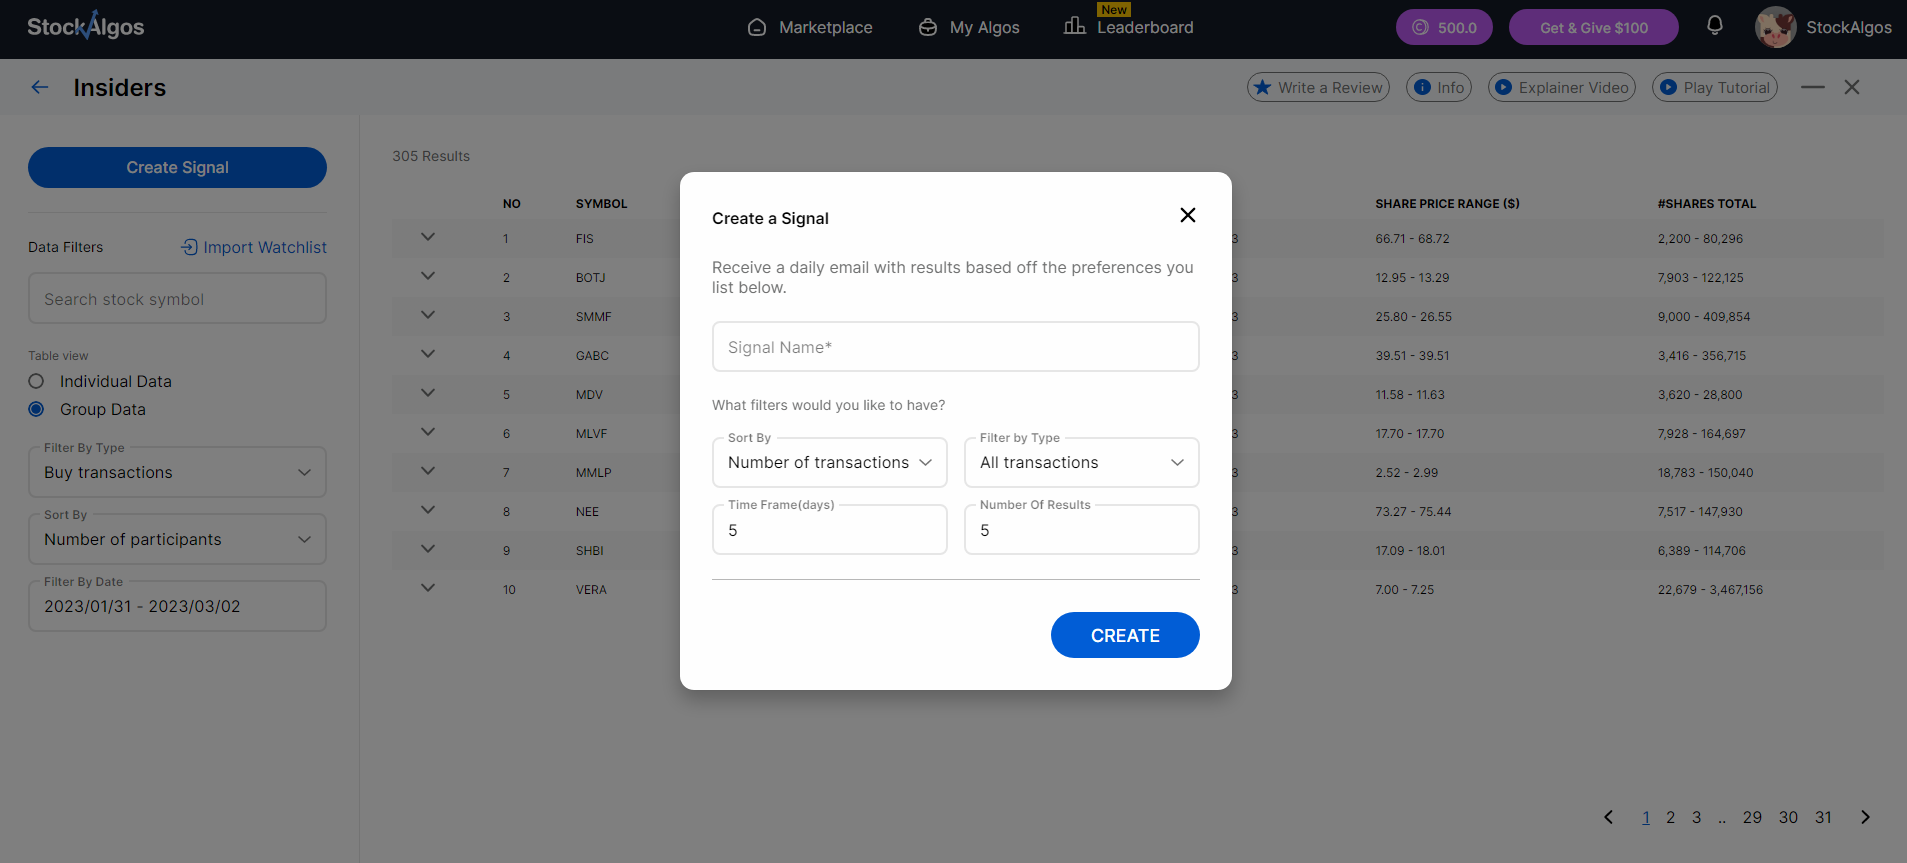The height and width of the screenshot is (863, 1907).
Task: Select page 2 in pagination
Action: point(1670,817)
